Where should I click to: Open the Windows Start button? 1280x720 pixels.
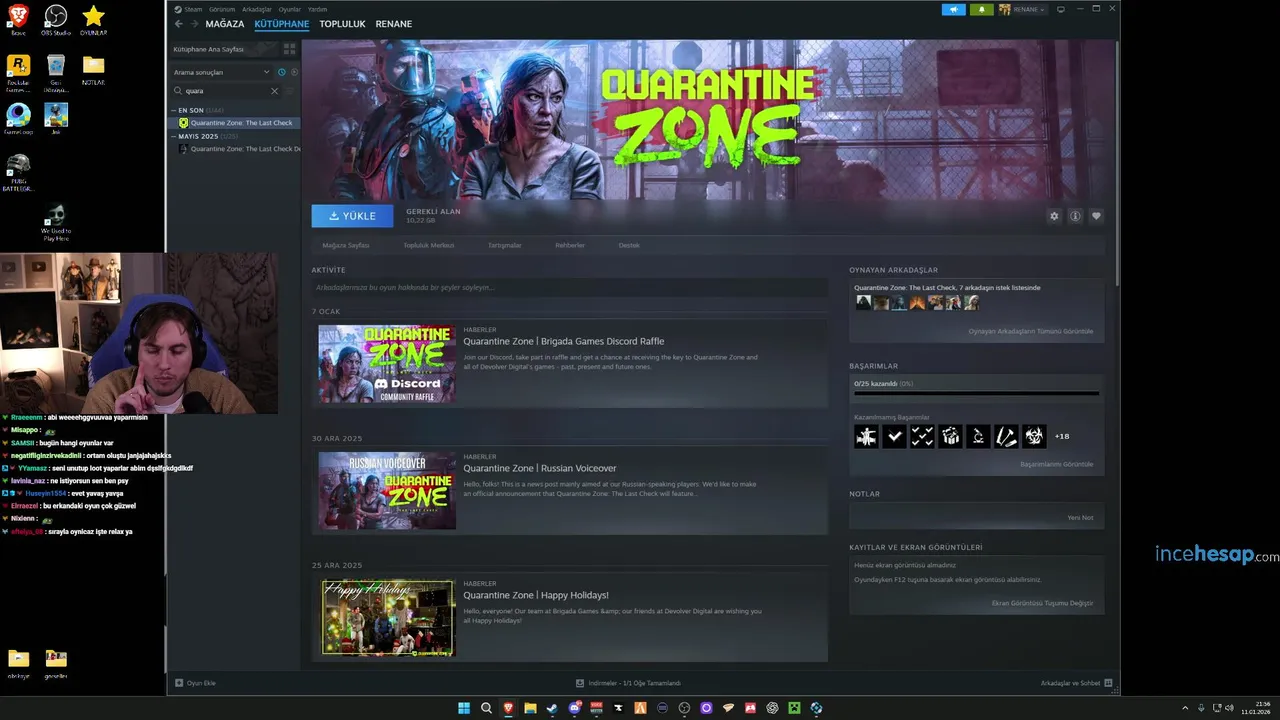coord(464,708)
